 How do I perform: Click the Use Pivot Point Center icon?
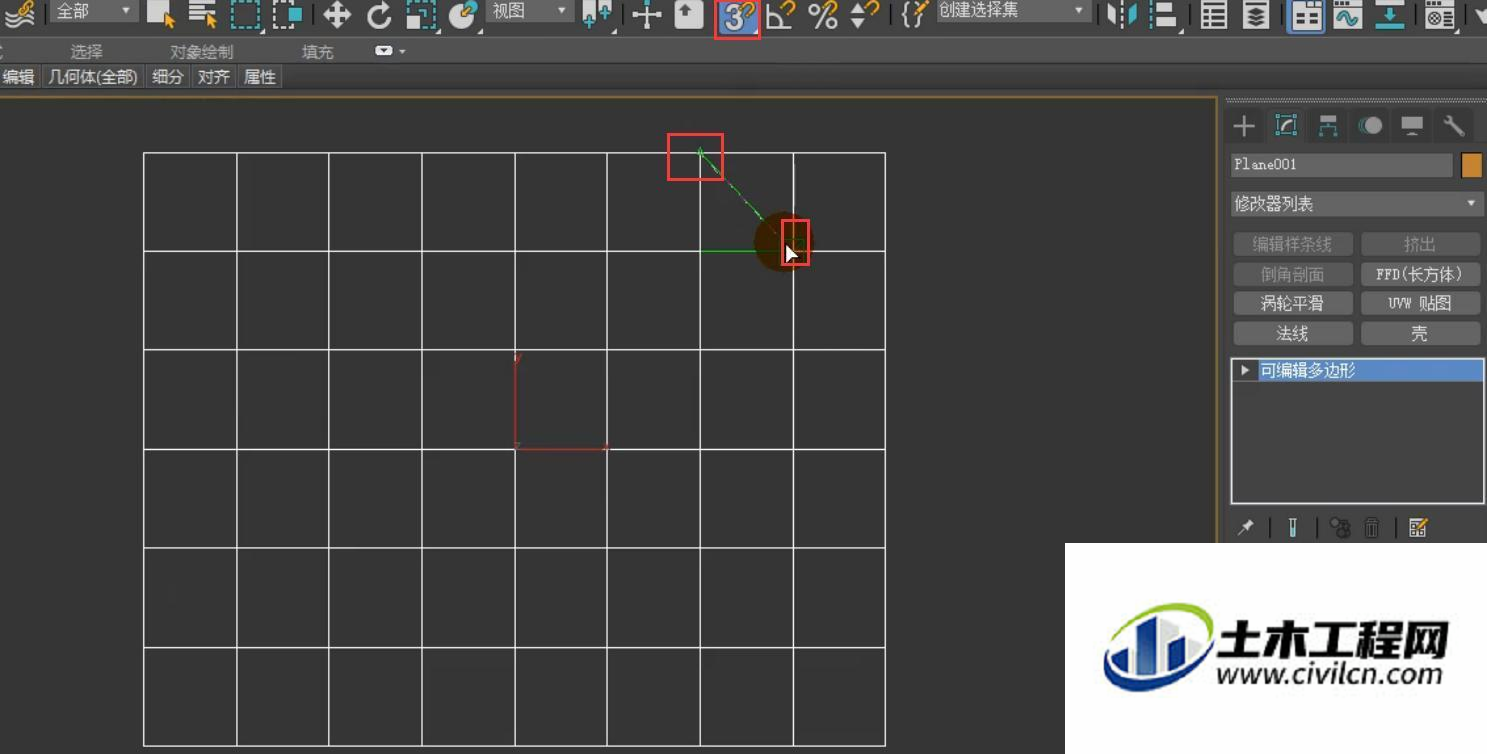598,14
